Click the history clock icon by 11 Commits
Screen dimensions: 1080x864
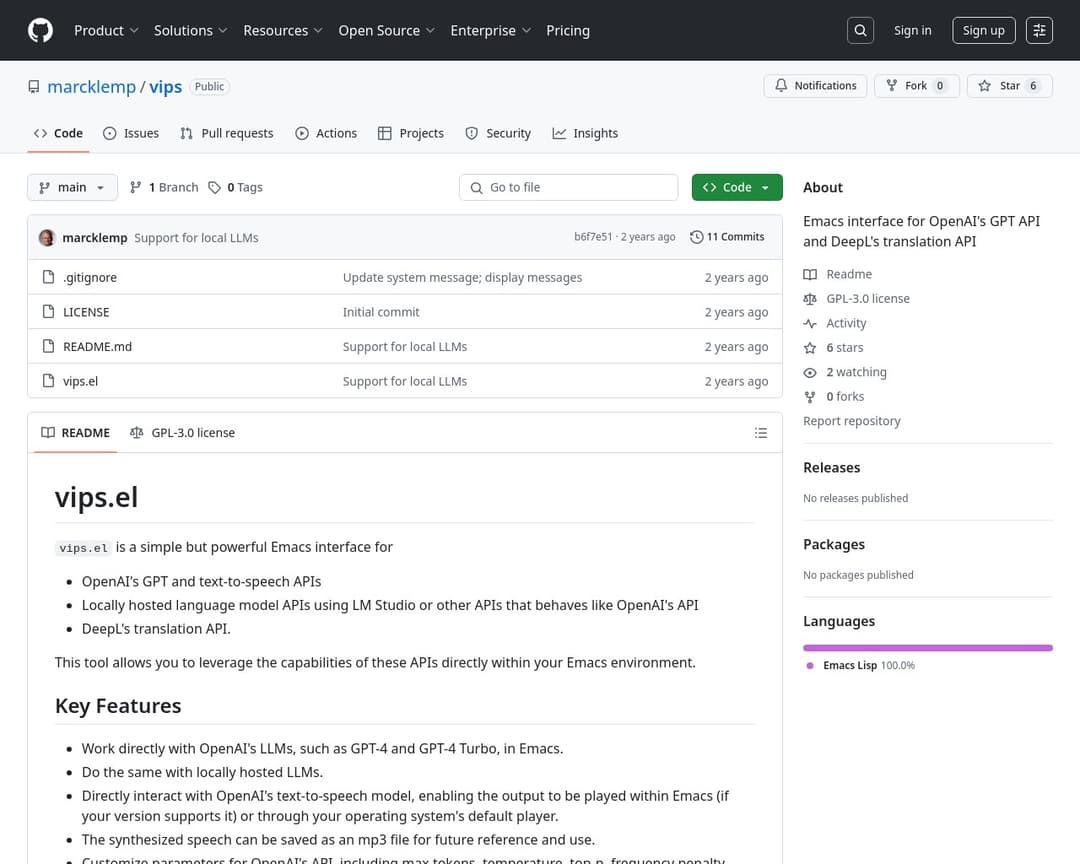[696, 237]
